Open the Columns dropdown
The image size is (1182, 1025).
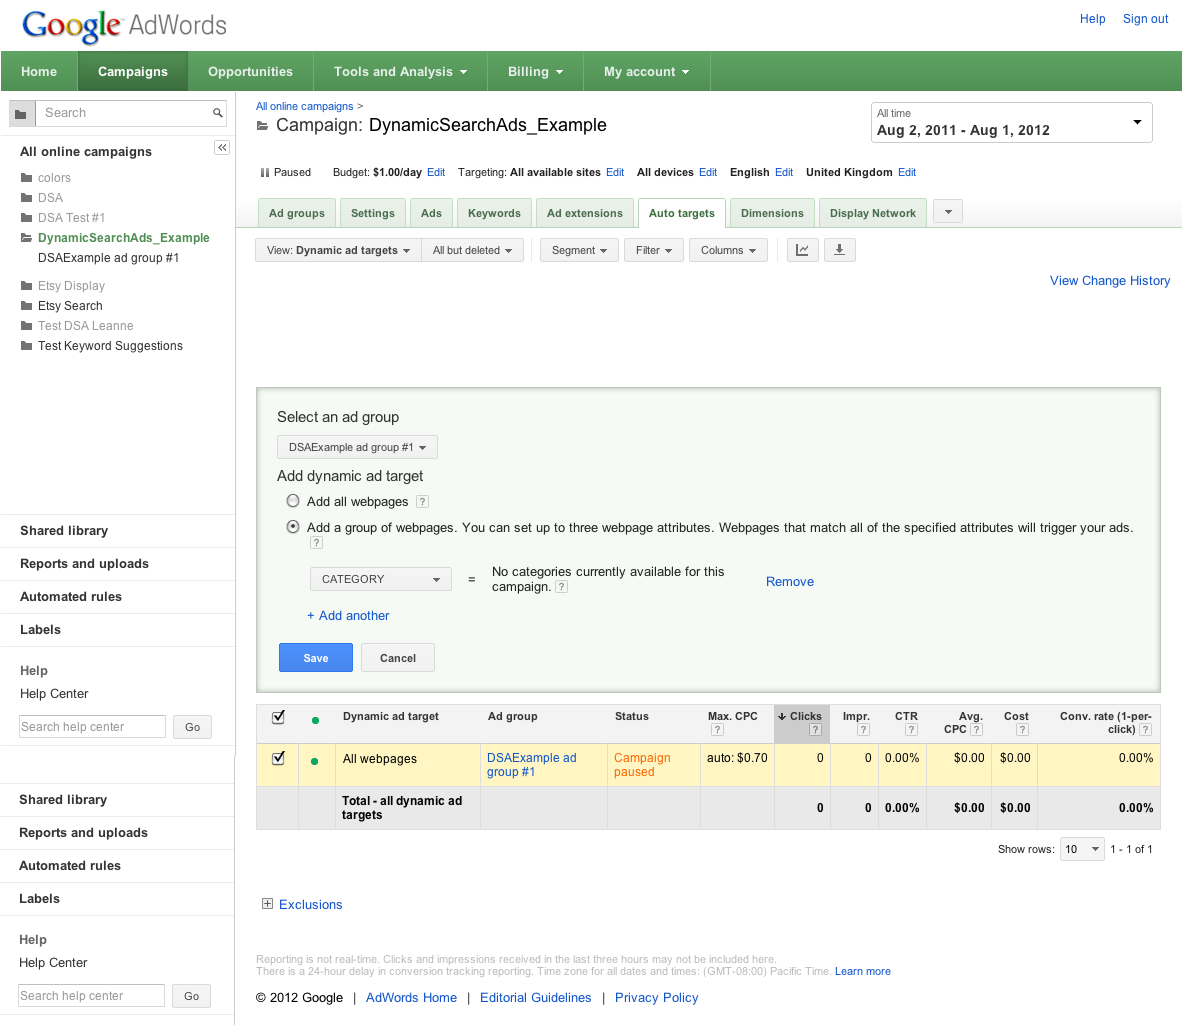tap(728, 250)
